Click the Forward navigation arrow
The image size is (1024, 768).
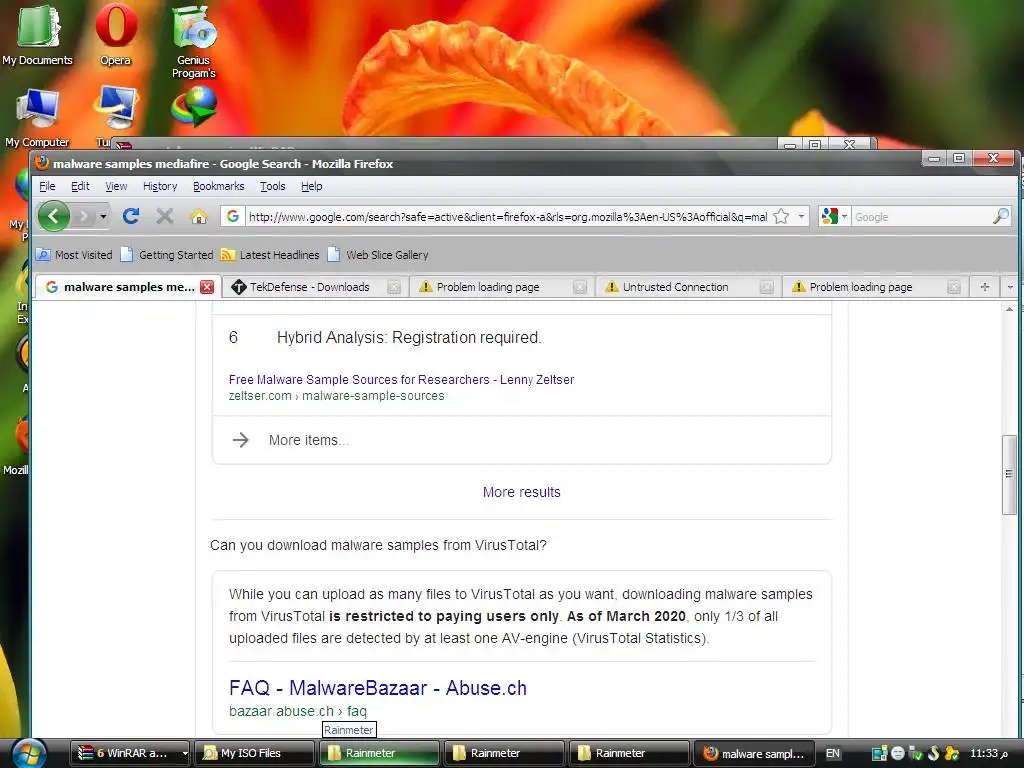point(84,216)
